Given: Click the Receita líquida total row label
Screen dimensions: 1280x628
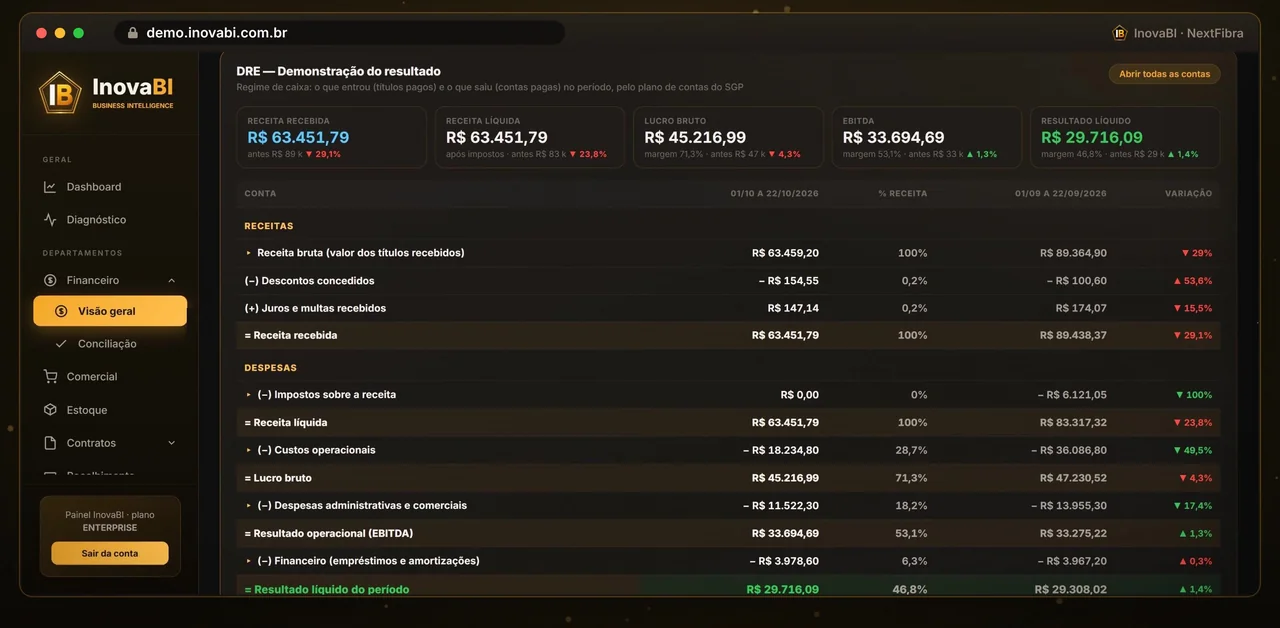Looking at the screenshot, I should 286,423.
